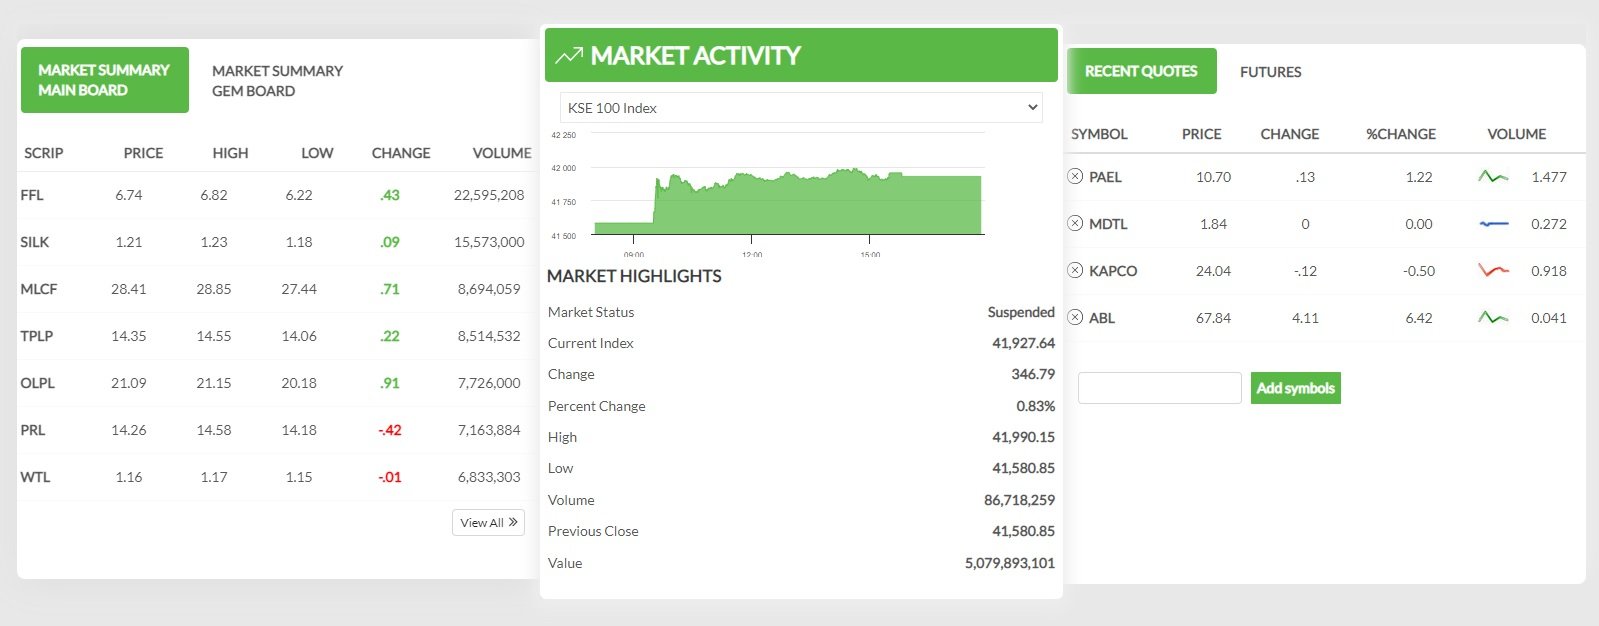Click KAPCO red sparkline trend icon
Screen dimensions: 1599x626
coord(1493,271)
